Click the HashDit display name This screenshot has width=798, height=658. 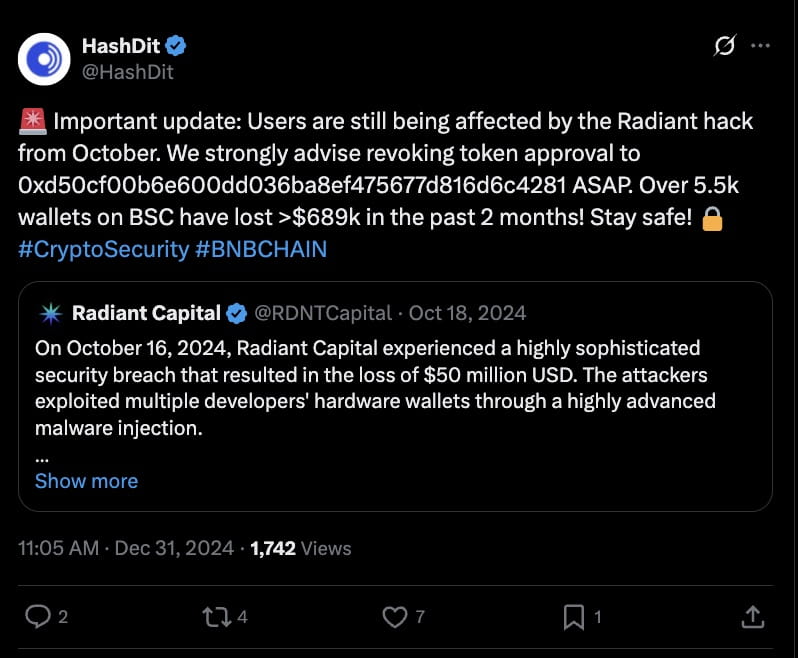[121, 46]
